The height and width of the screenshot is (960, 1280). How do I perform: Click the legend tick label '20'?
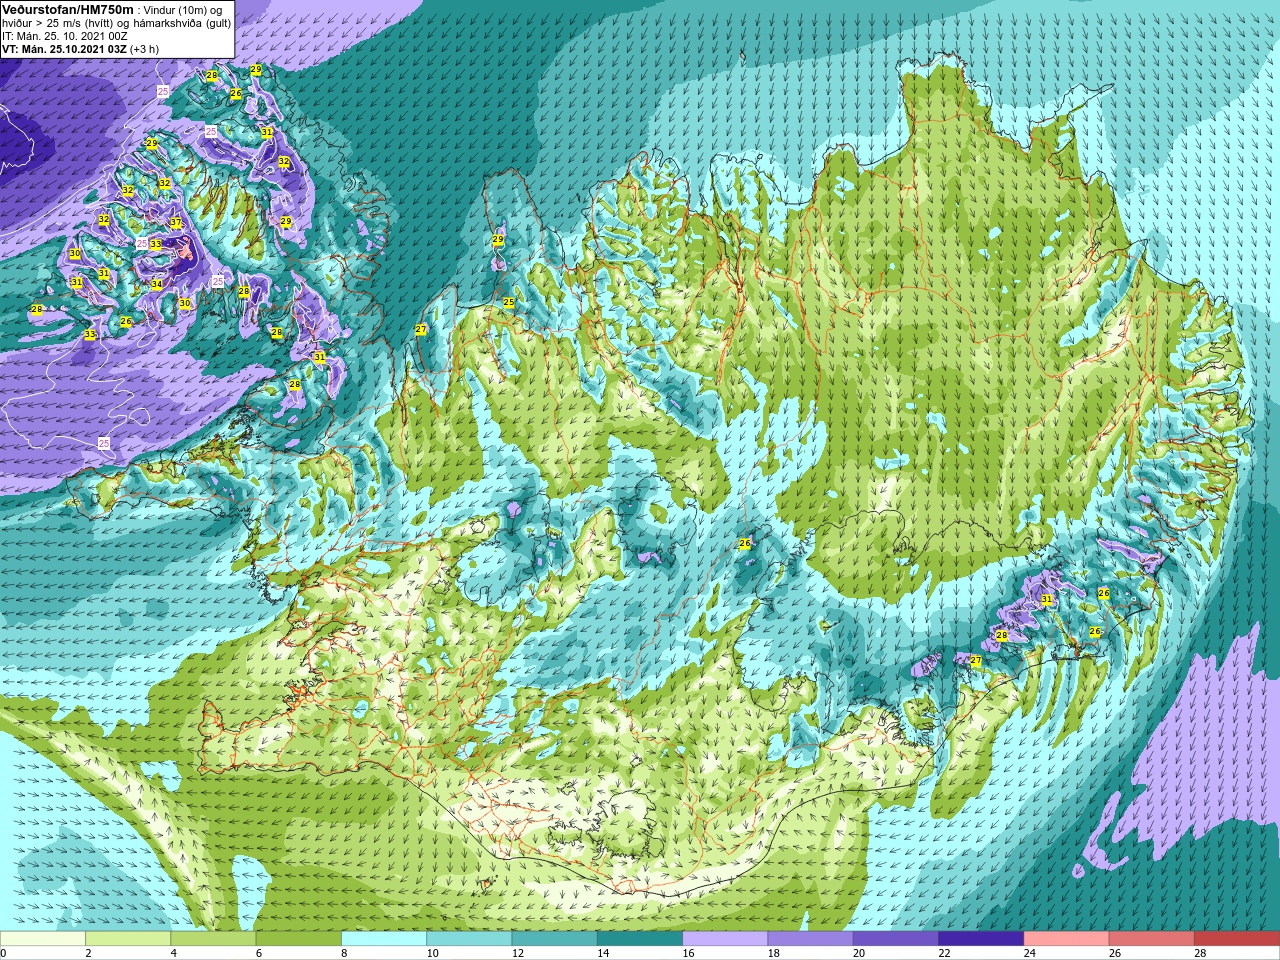point(859,953)
